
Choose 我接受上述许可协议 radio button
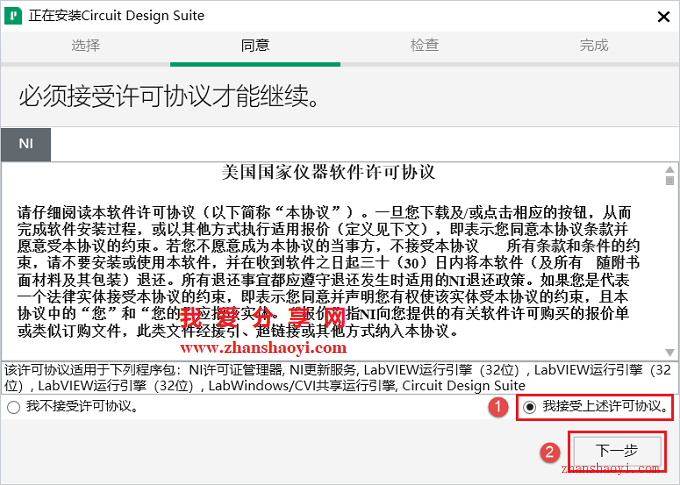pyautogui.click(x=530, y=407)
